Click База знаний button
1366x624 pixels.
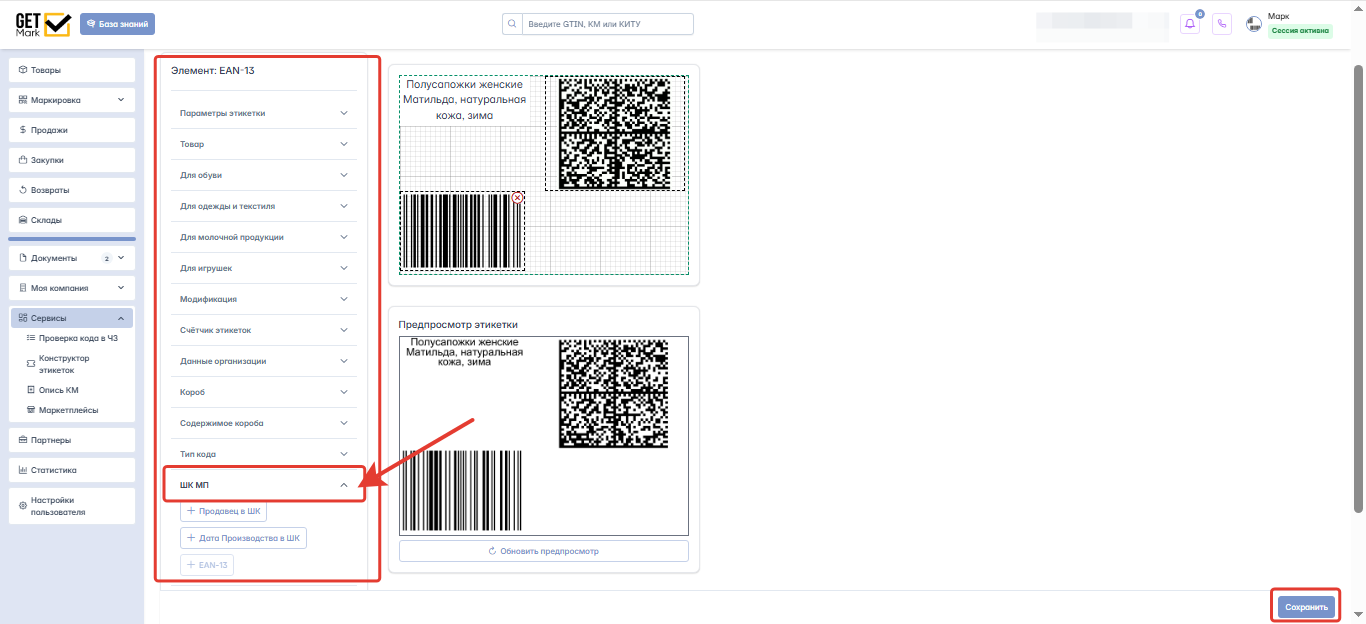[117, 23]
